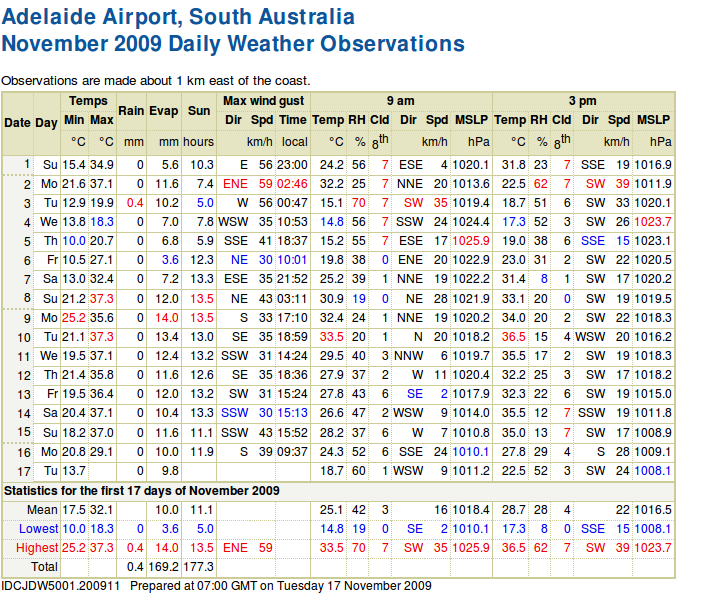Click the "Rain" column header
Image resolution: width=713 pixels, height=606 pixels.
(x=131, y=110)
